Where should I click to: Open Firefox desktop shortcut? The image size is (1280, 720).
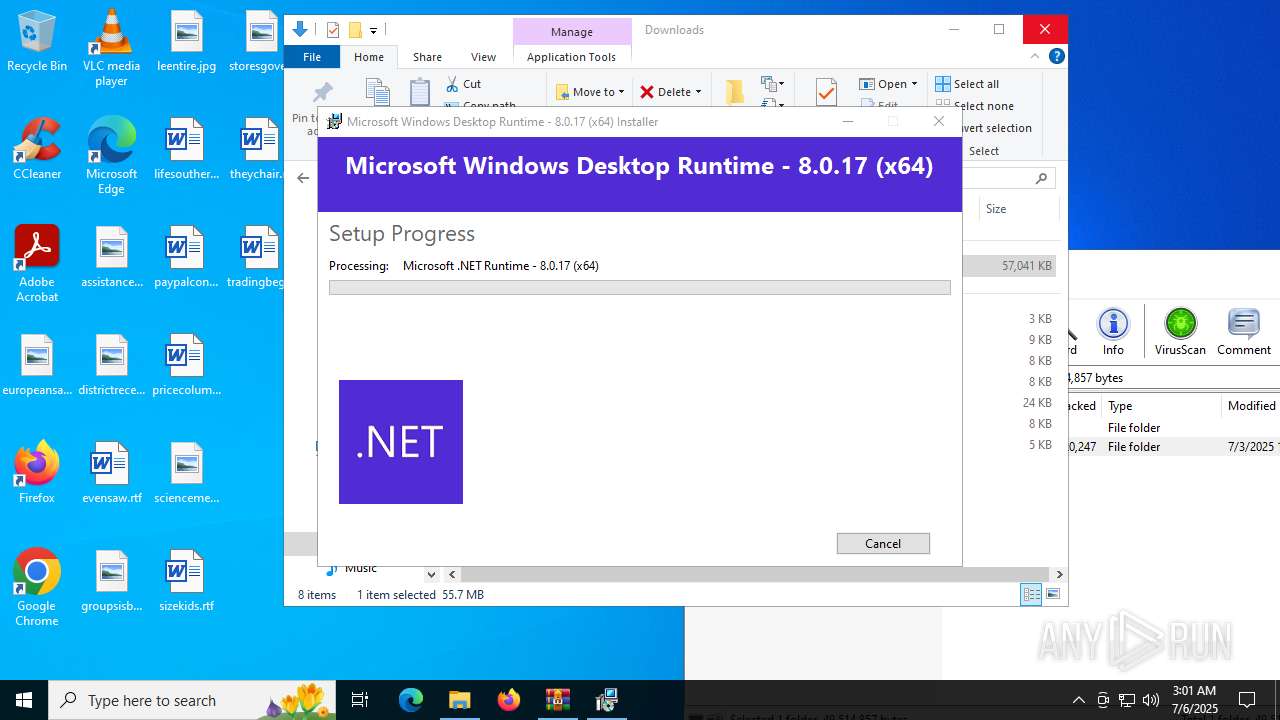pos(37,472)
